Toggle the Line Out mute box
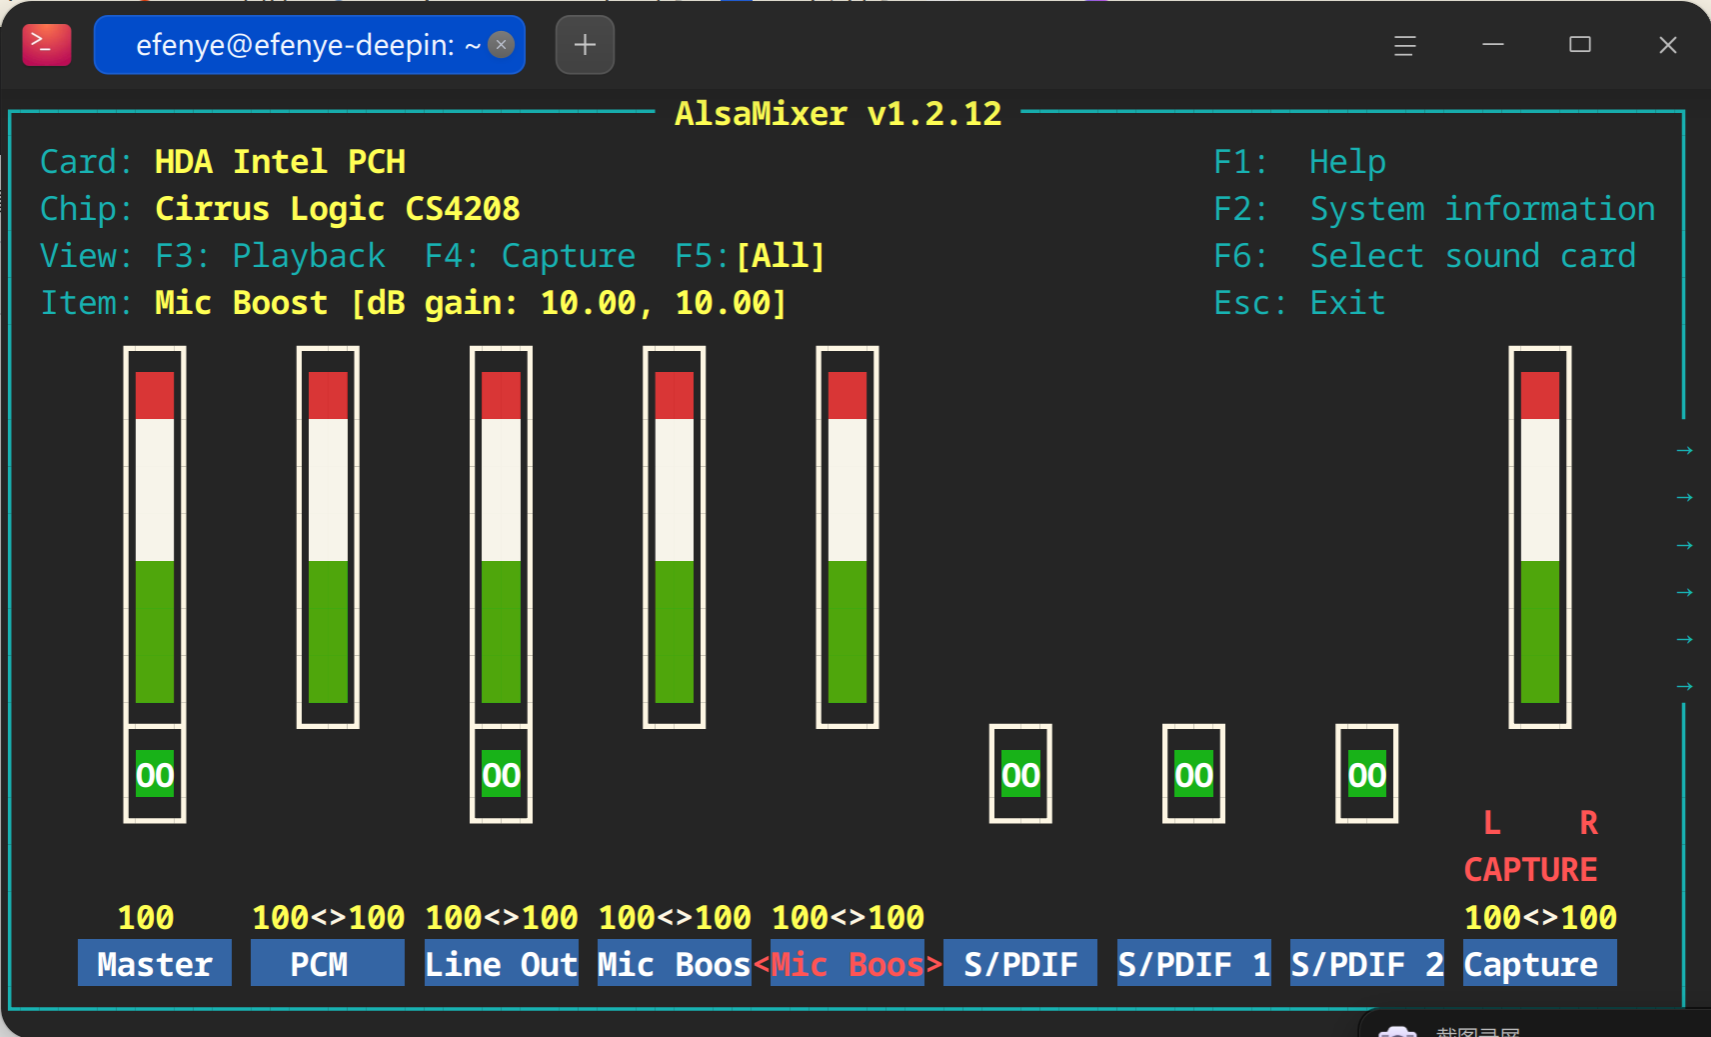Viewport: 1711px width, 1037px height. [501, 775]
